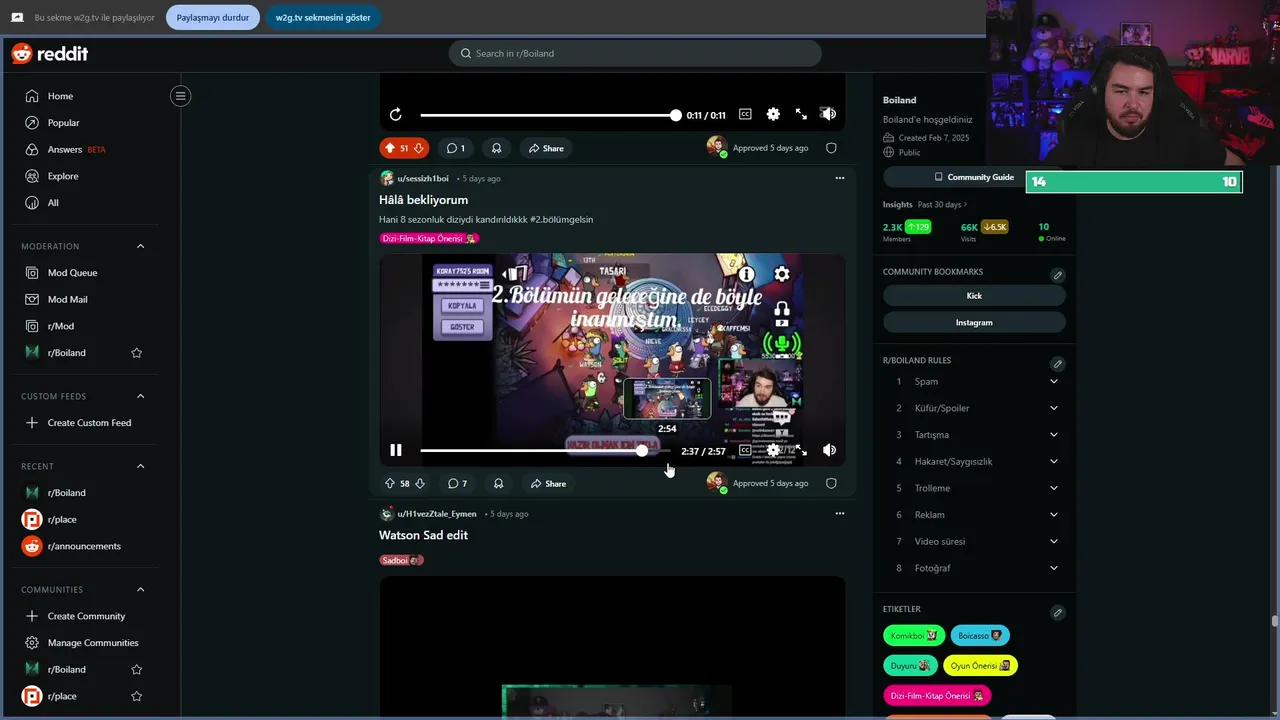Open Manage Communities
Viewport: 1280px width, 720px height.
(93, 643)
